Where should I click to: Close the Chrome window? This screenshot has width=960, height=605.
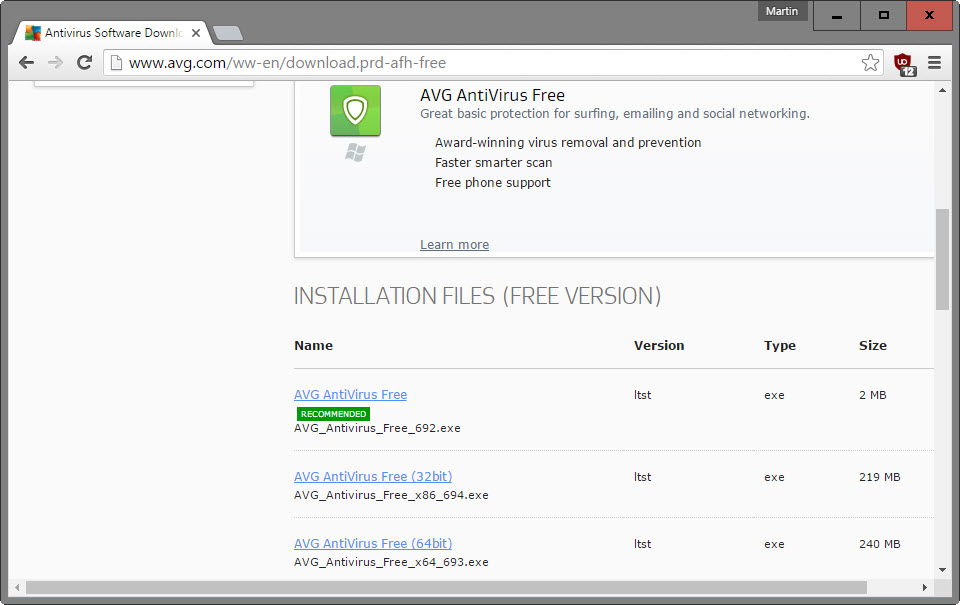[929, 15]
